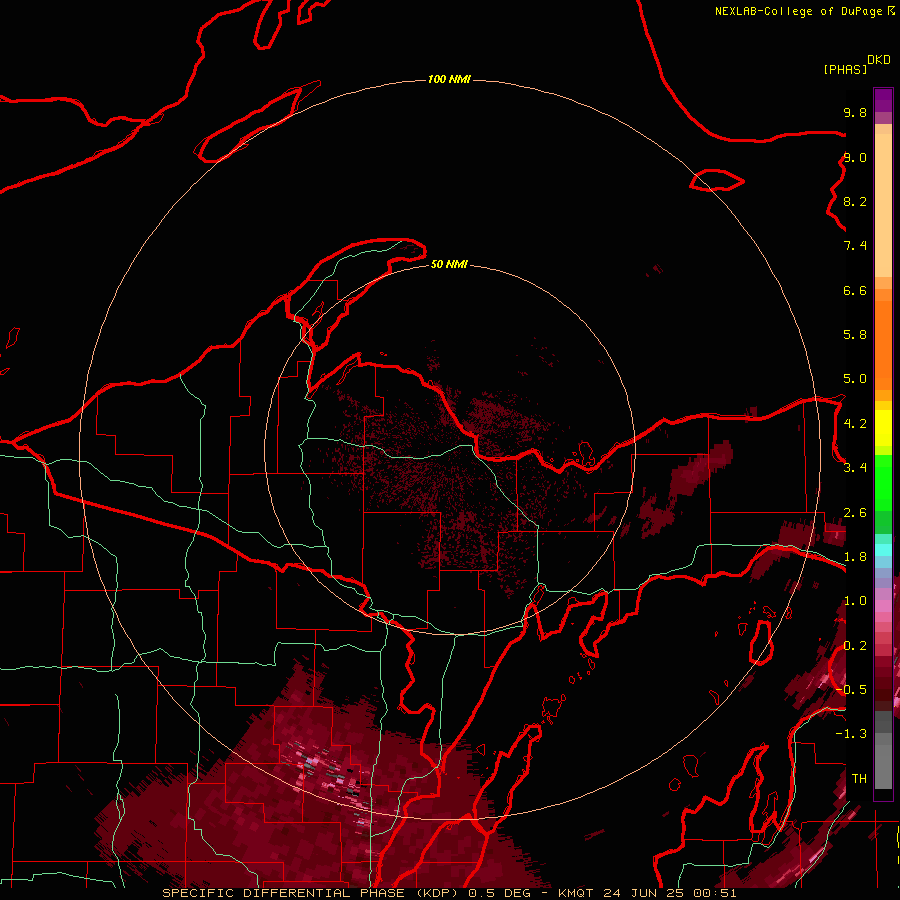This screenshot has width=900, height=900.
Task: Select the 50 NMI range ring label
Action: [449, 264]
